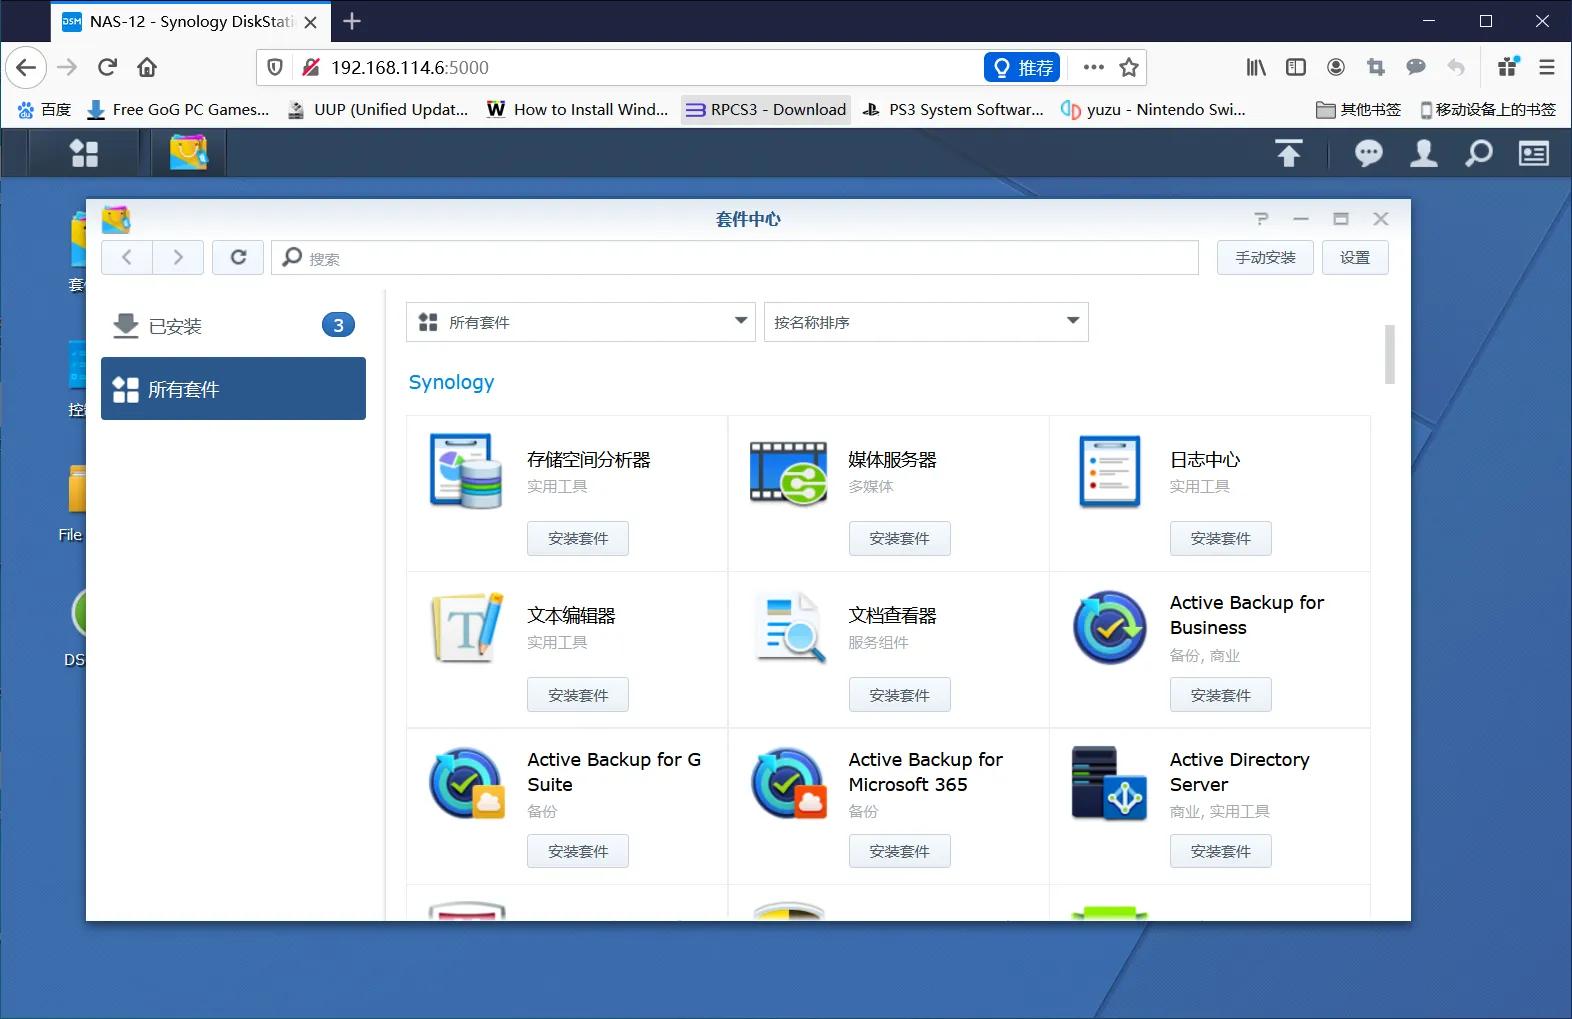The width and height of the screenshot is (1572, 1019).
Task: Open the DSM main menu grid icon
Action: coord(84,153)
